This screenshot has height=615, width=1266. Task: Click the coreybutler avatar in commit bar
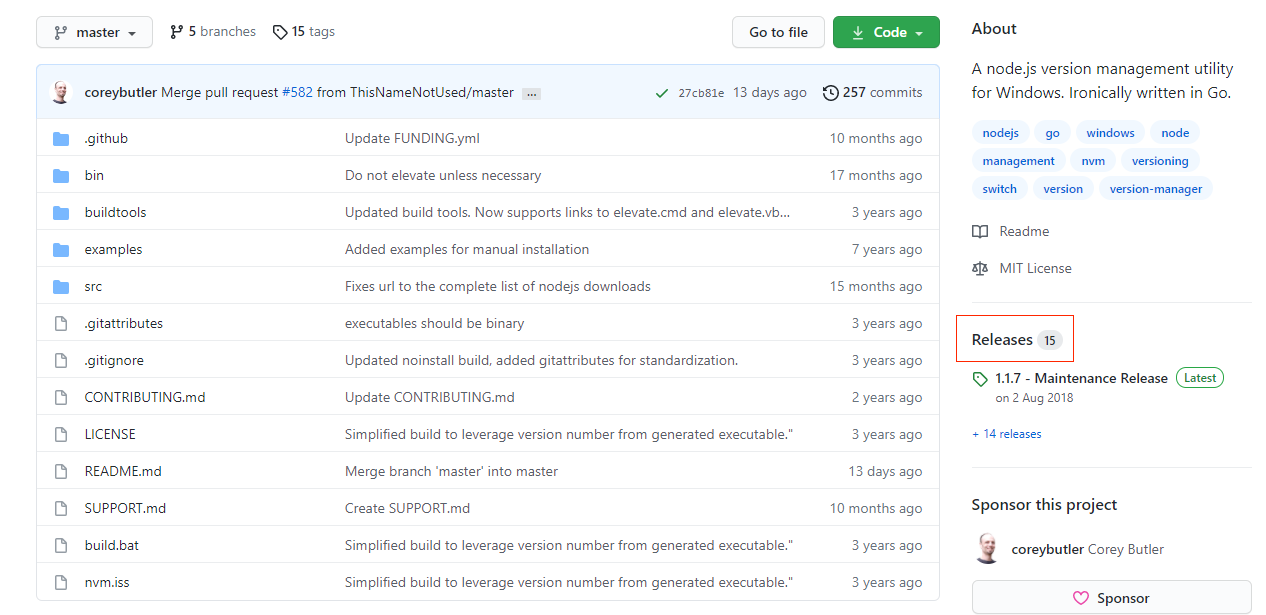[x=62, y=92]
